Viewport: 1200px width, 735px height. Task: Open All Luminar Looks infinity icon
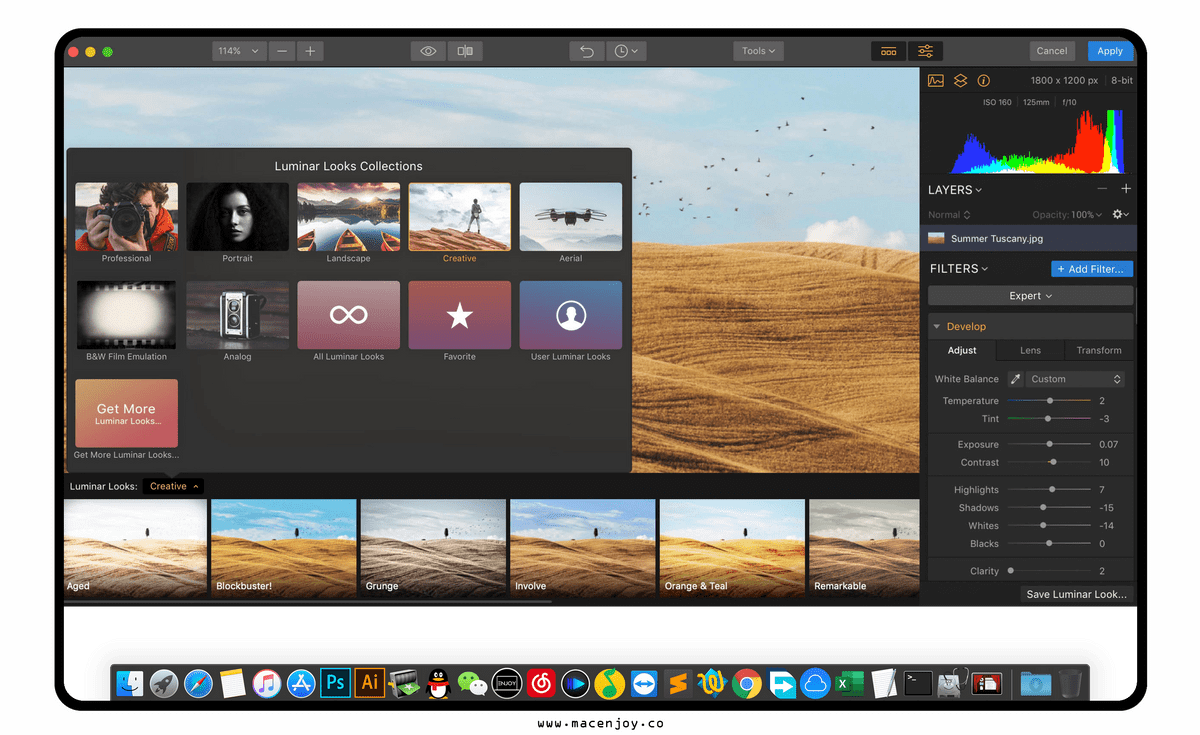(x=348, y=315)
